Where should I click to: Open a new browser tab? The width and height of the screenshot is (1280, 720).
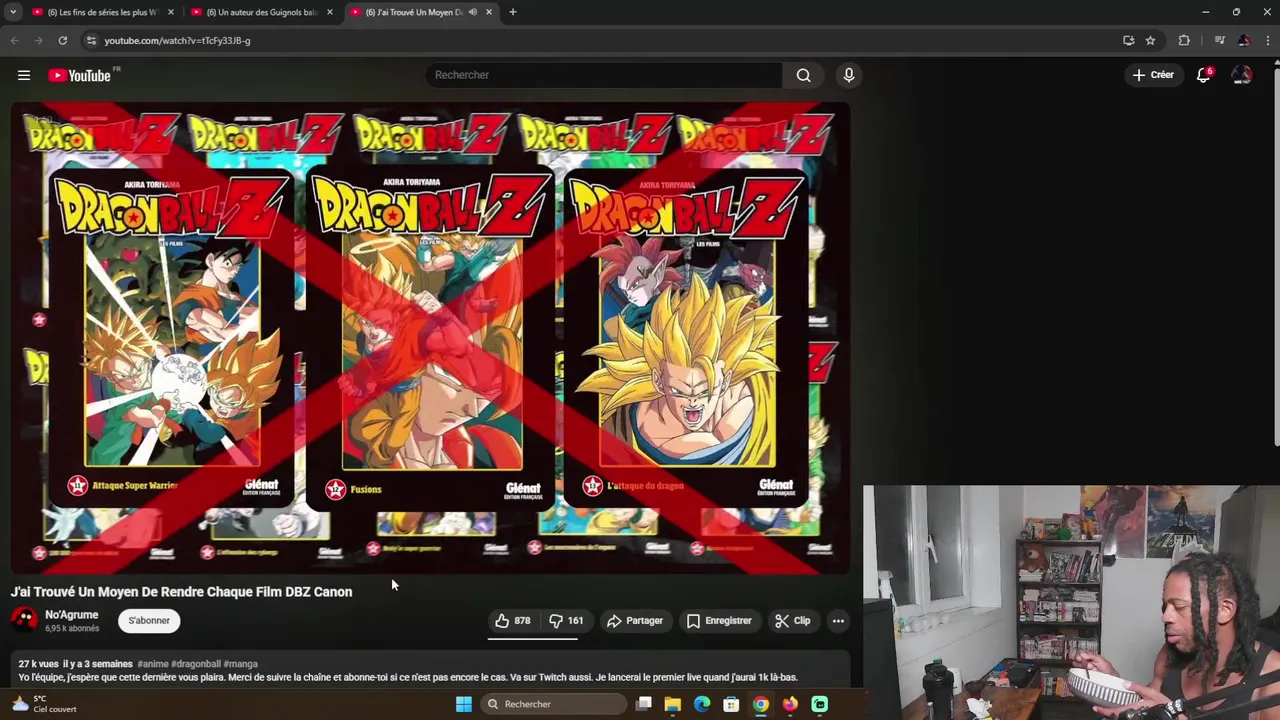pyautogui.click(x=513, y=12)
